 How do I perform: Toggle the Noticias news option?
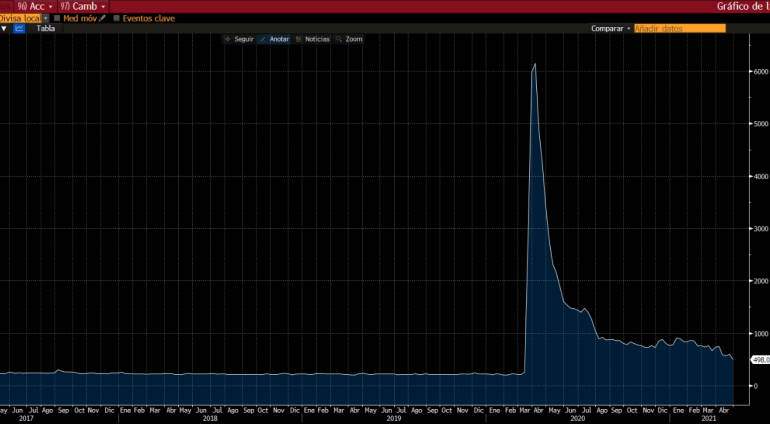313,39
